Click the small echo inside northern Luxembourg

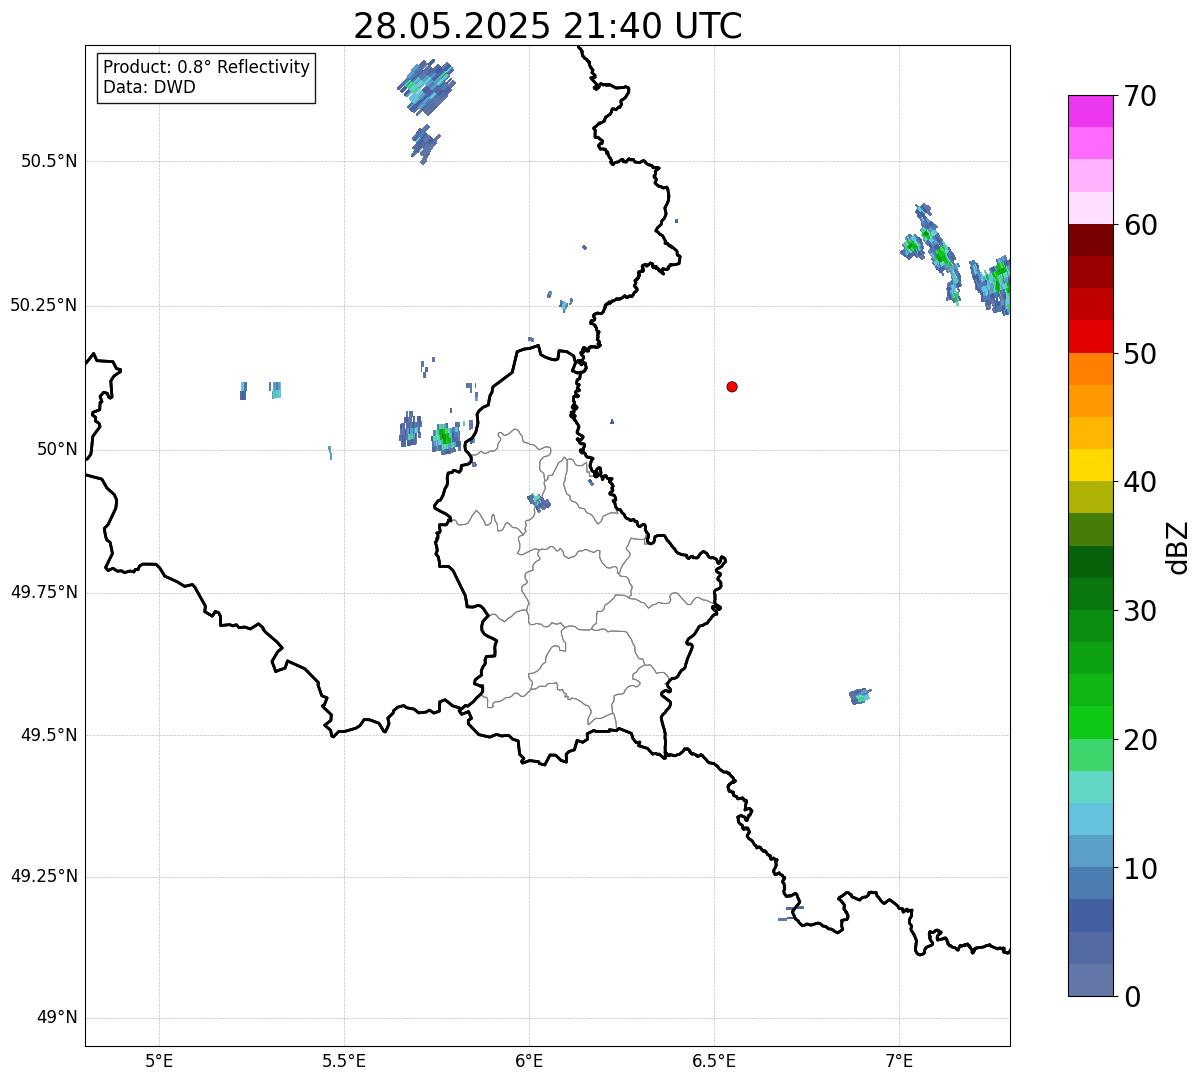click(x=539, y=502)
